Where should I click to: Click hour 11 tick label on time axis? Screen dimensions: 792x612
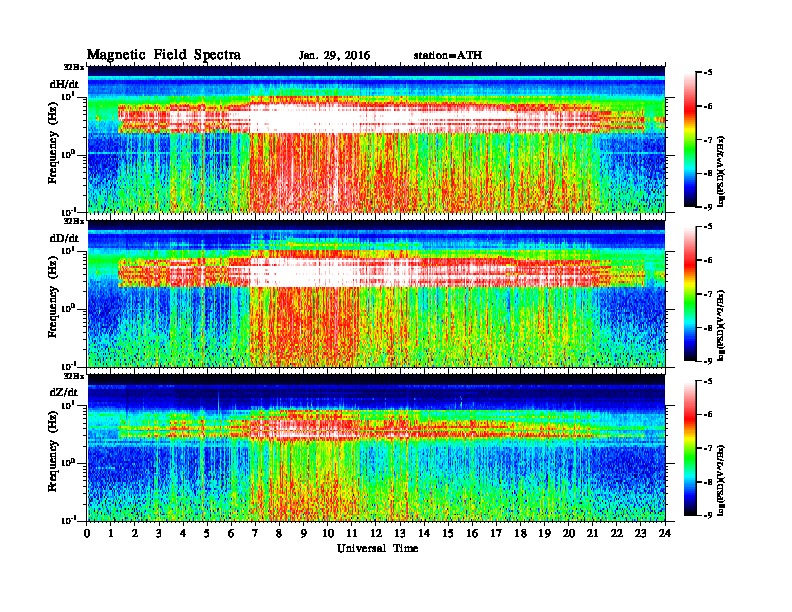(x=352, y=533)
